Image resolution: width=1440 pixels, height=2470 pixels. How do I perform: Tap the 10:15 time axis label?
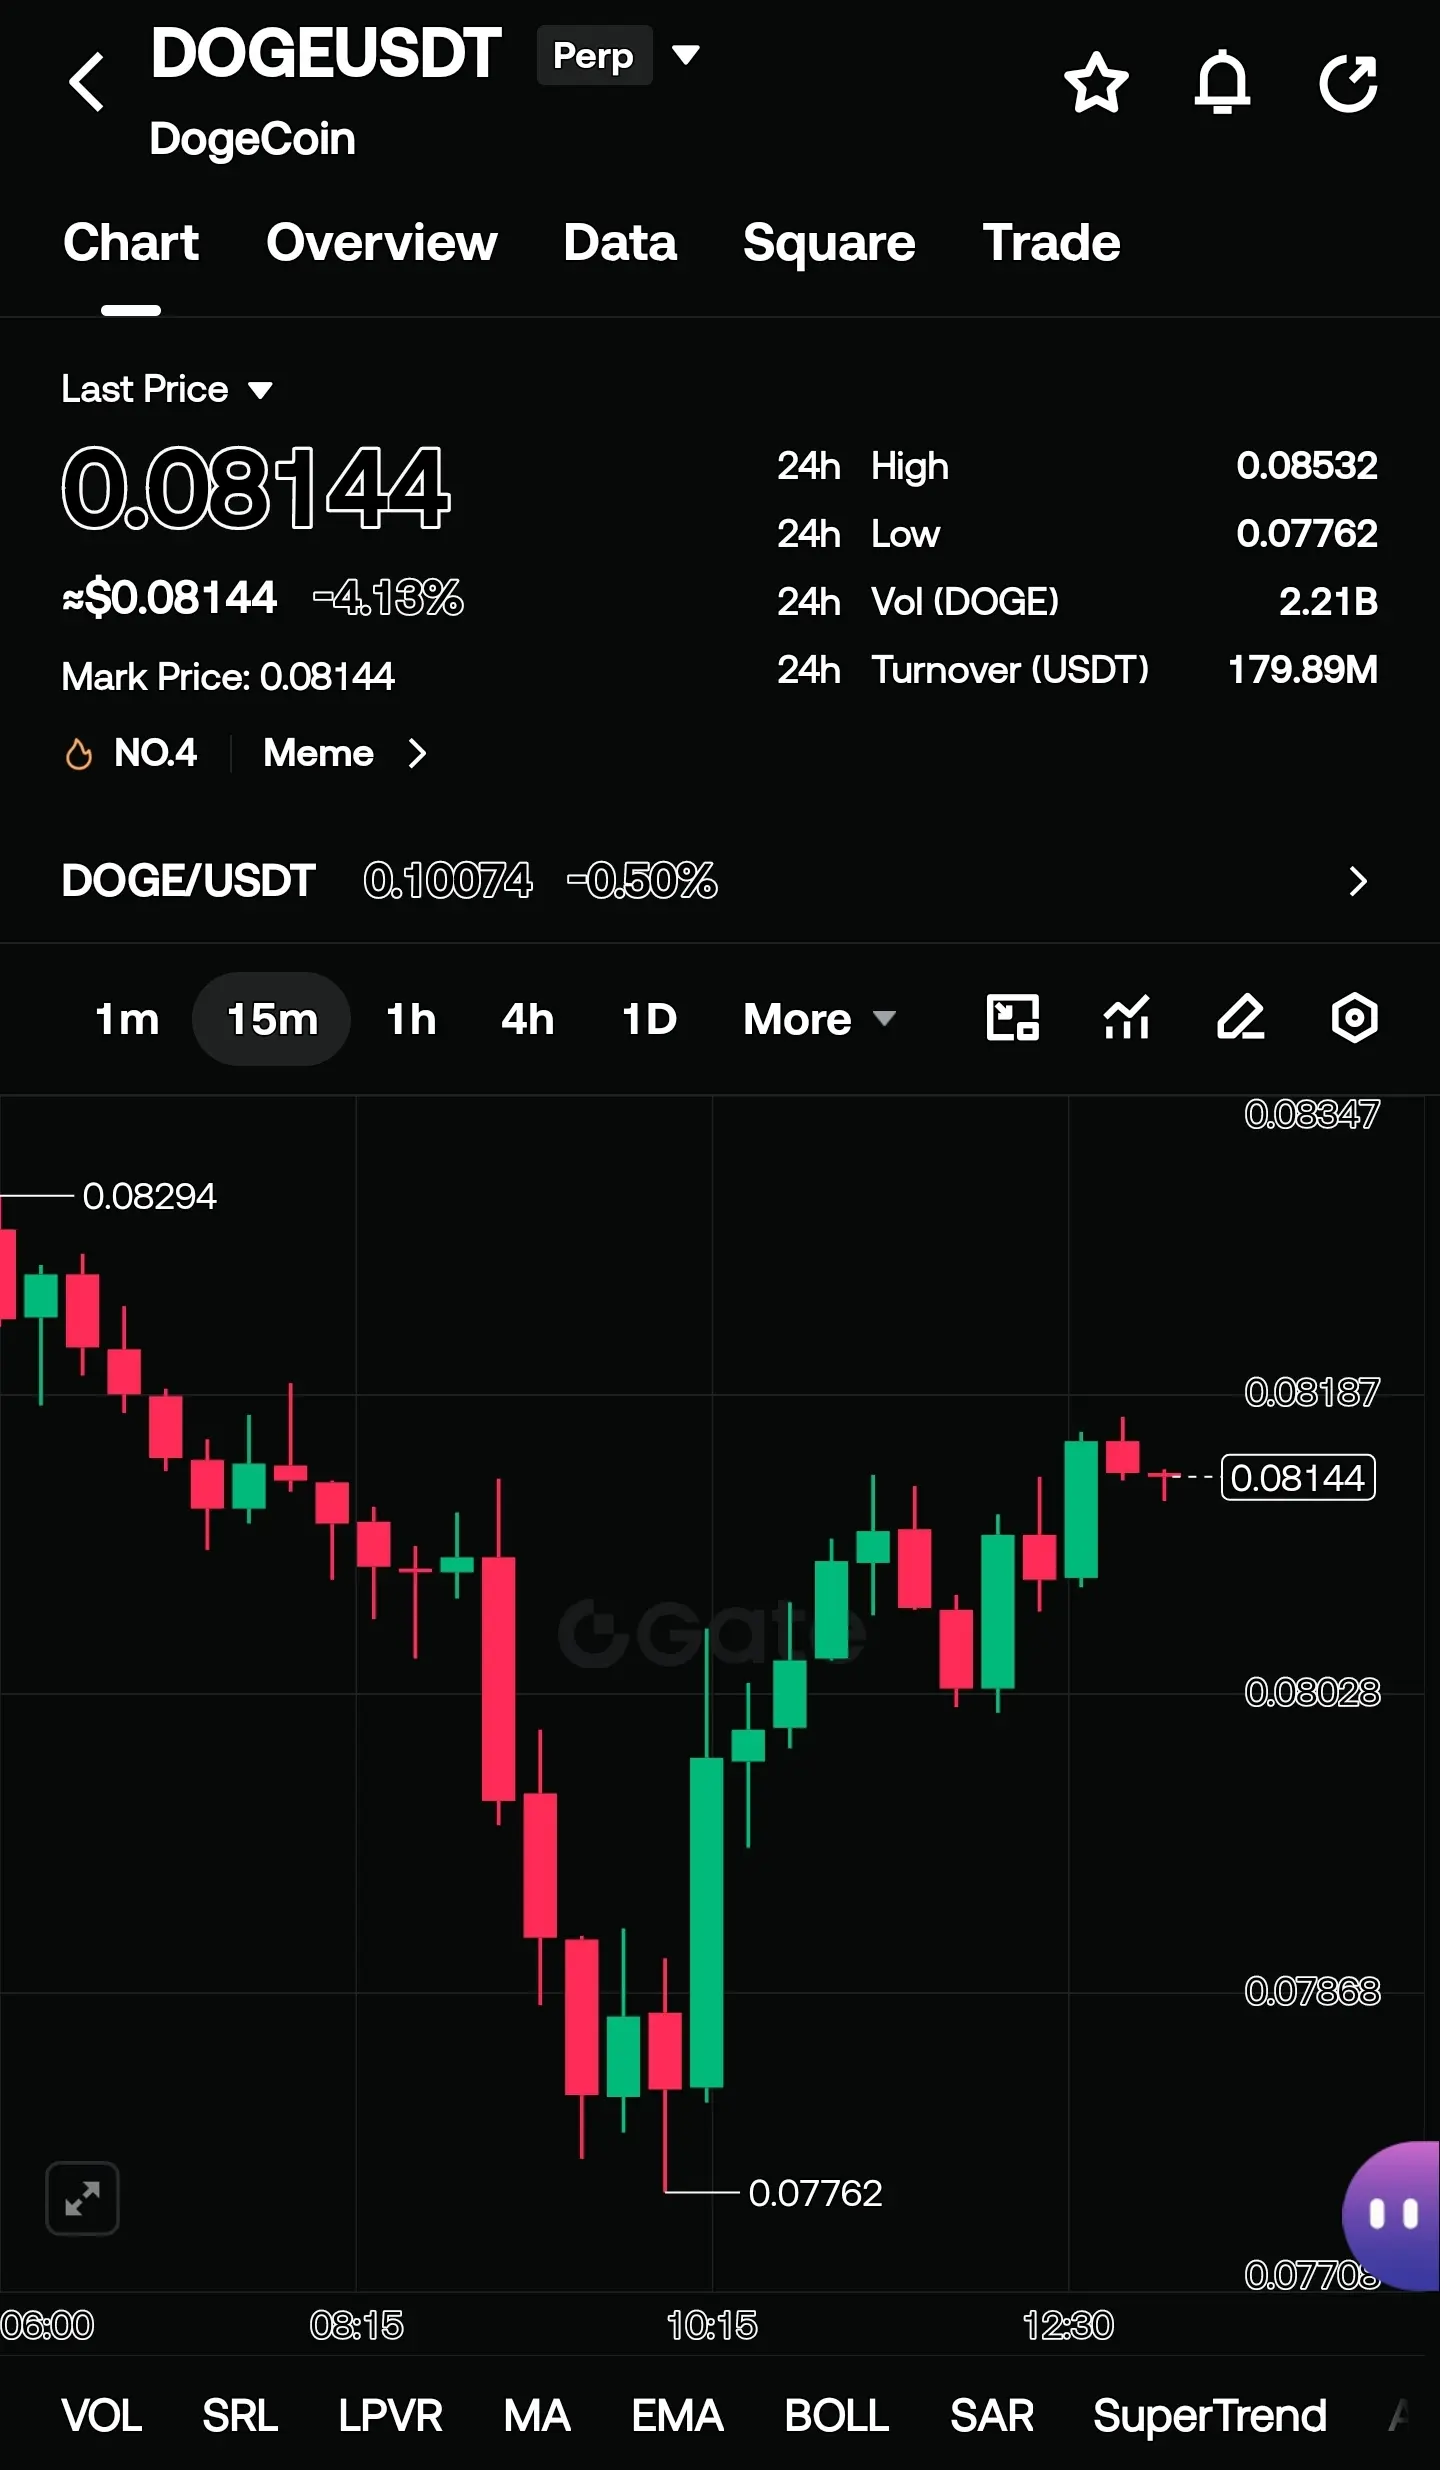(712, 2325)
